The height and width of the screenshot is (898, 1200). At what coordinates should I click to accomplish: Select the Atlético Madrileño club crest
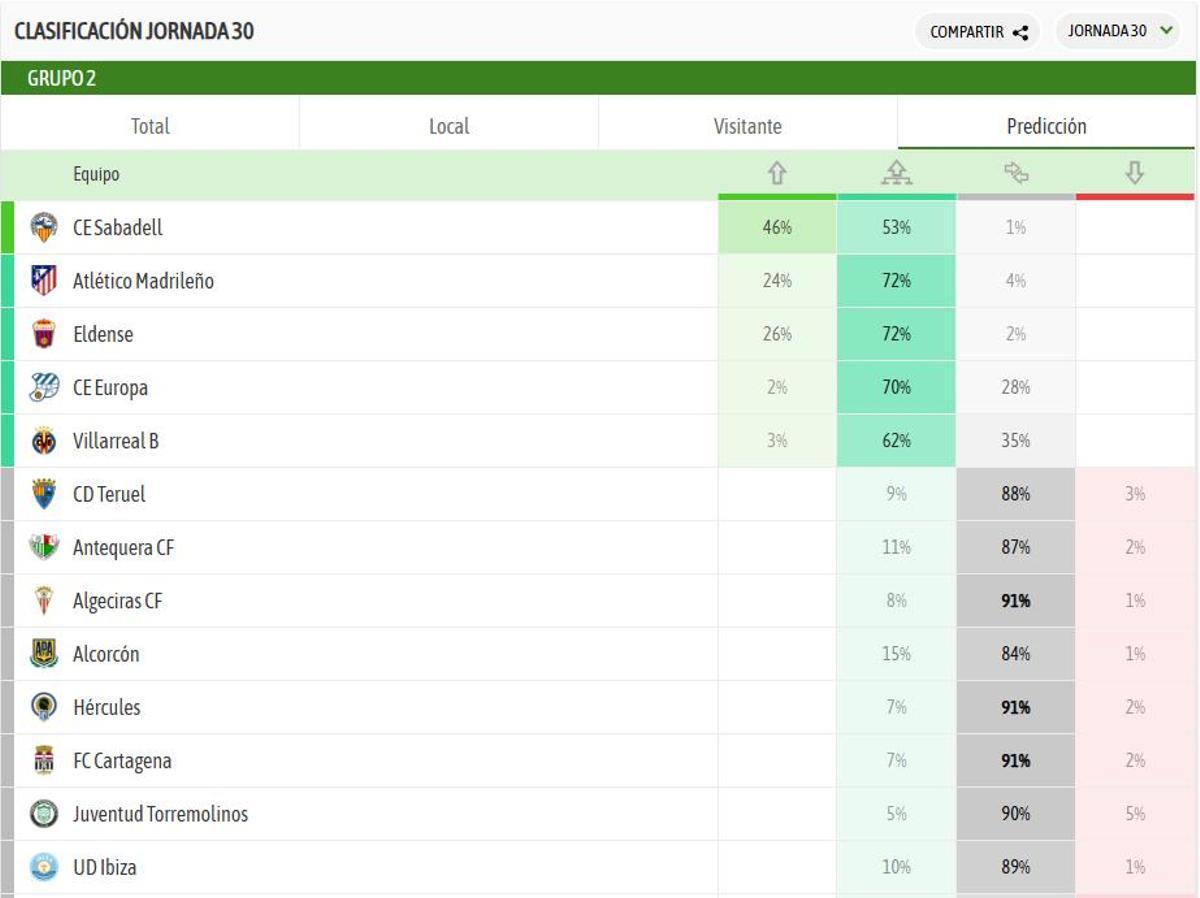tap(42, 281)
